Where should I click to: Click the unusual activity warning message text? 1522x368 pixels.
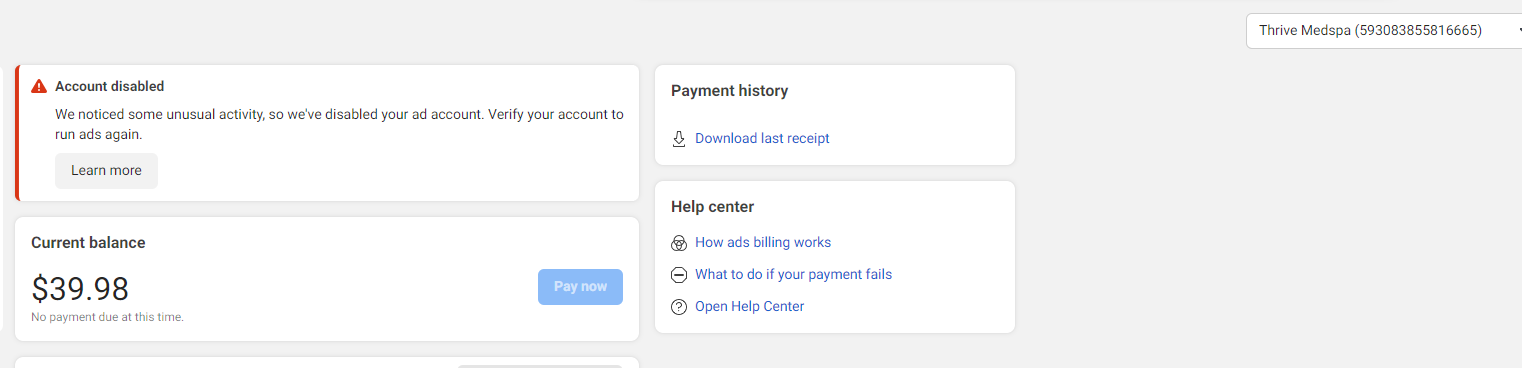[339, 124]
